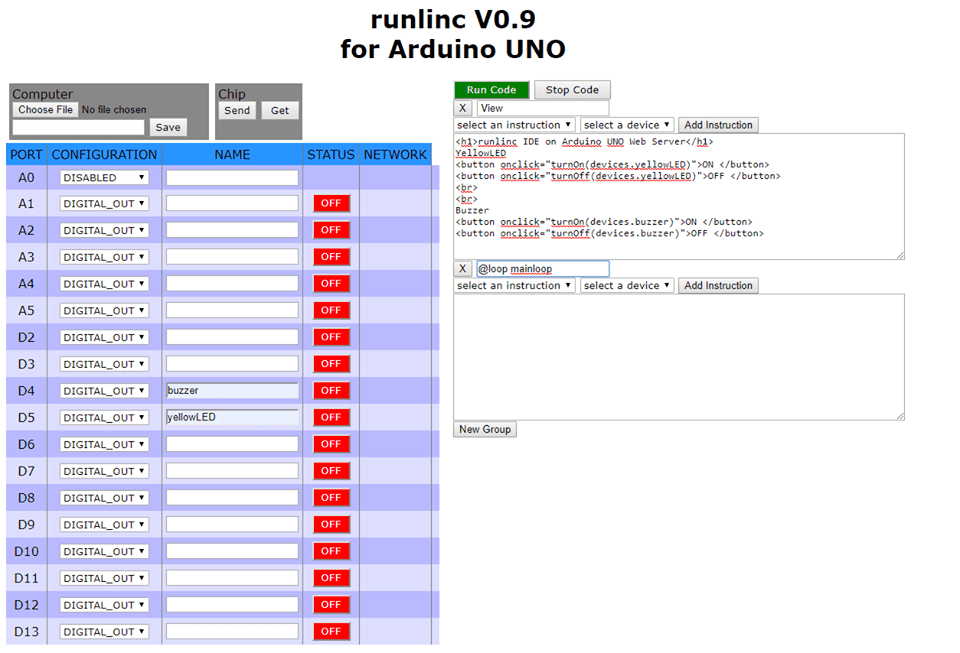Viewport: 960px width, 653px height.
Task: Toggle the OFF status of port A5
Action: coord(331,310)
